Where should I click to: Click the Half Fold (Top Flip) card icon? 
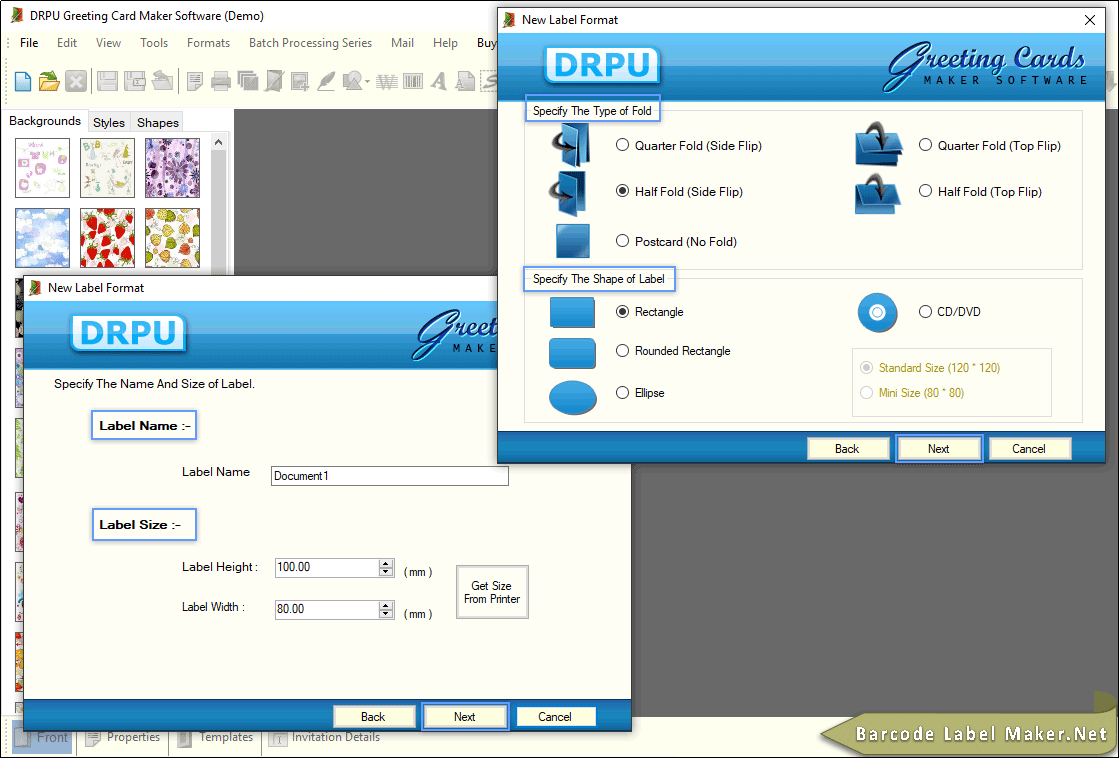tap(878, 193)
